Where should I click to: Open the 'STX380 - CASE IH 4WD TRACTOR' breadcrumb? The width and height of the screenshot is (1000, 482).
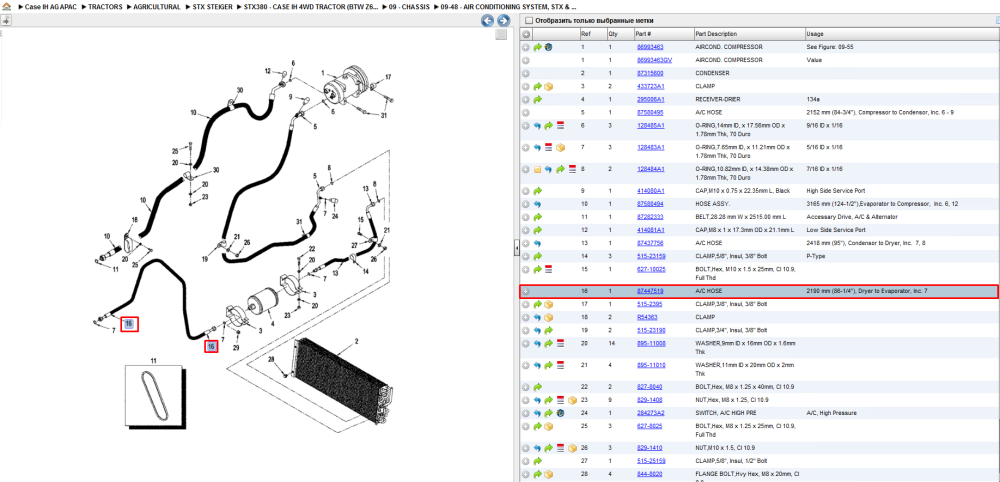311,6
